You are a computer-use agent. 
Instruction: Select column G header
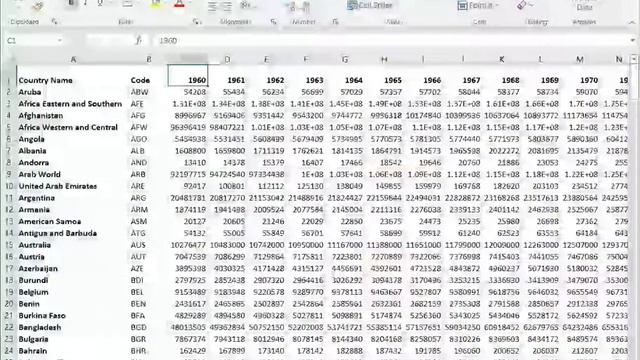coord(345,60)
